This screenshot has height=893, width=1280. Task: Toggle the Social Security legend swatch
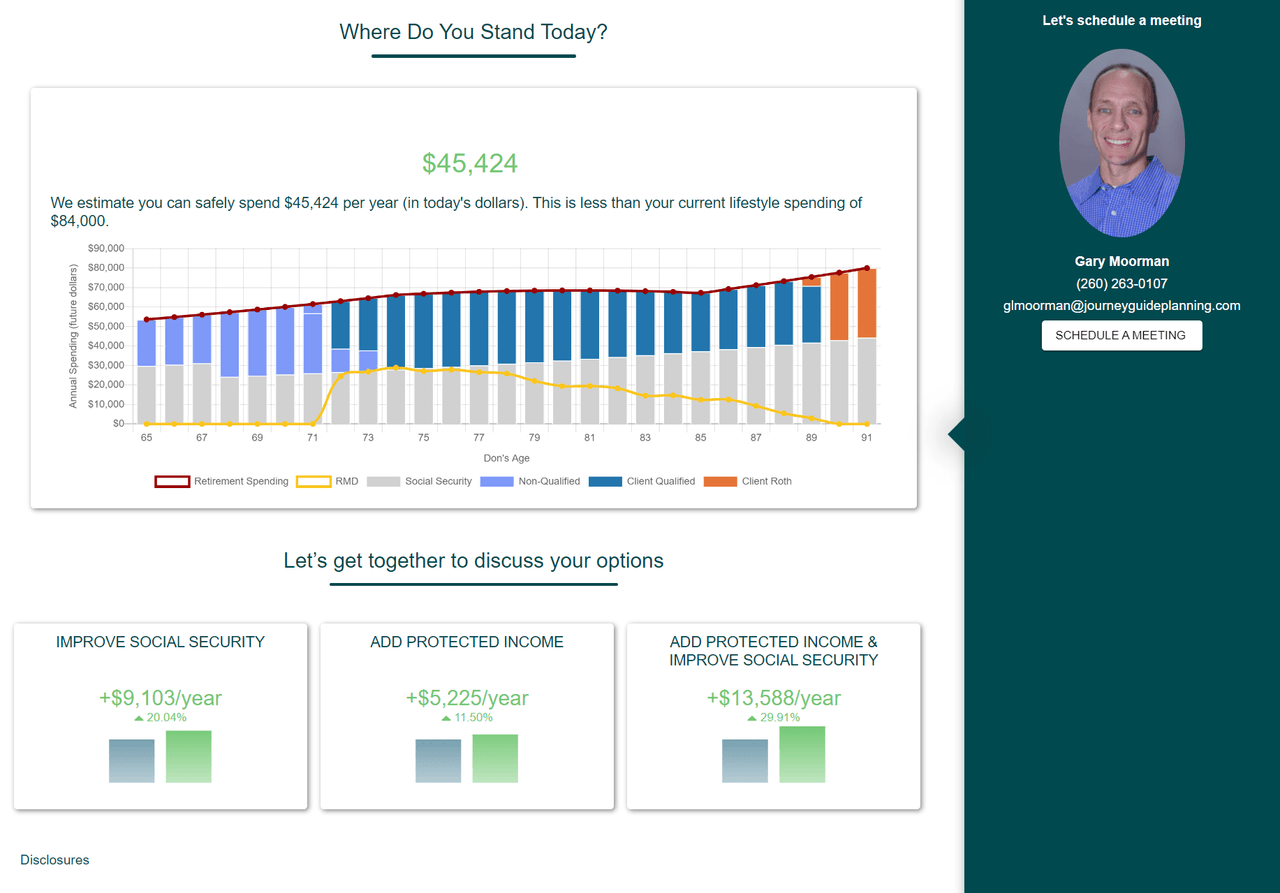384,481
